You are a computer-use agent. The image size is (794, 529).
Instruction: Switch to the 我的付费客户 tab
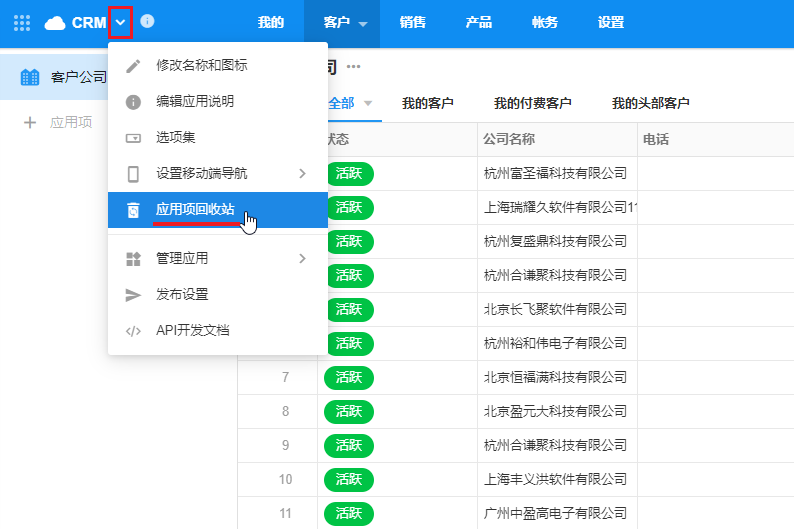pyautogui.click(x=532, y=103)
